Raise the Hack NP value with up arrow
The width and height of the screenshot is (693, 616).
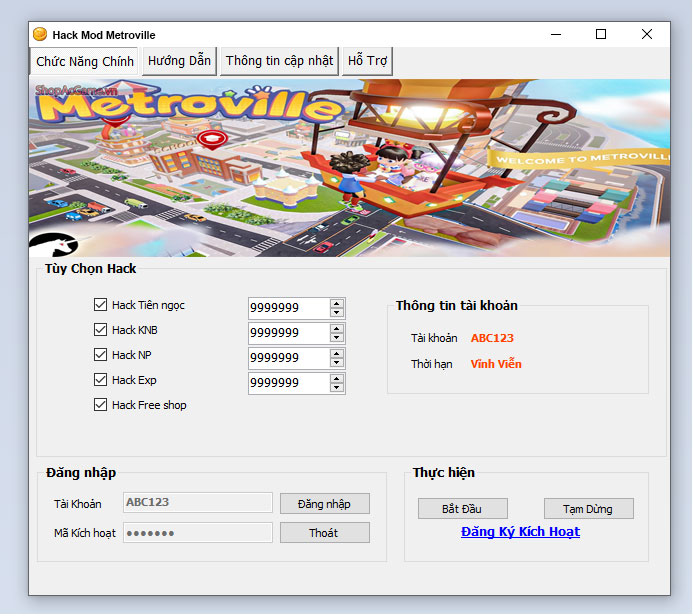pos(337,354)
